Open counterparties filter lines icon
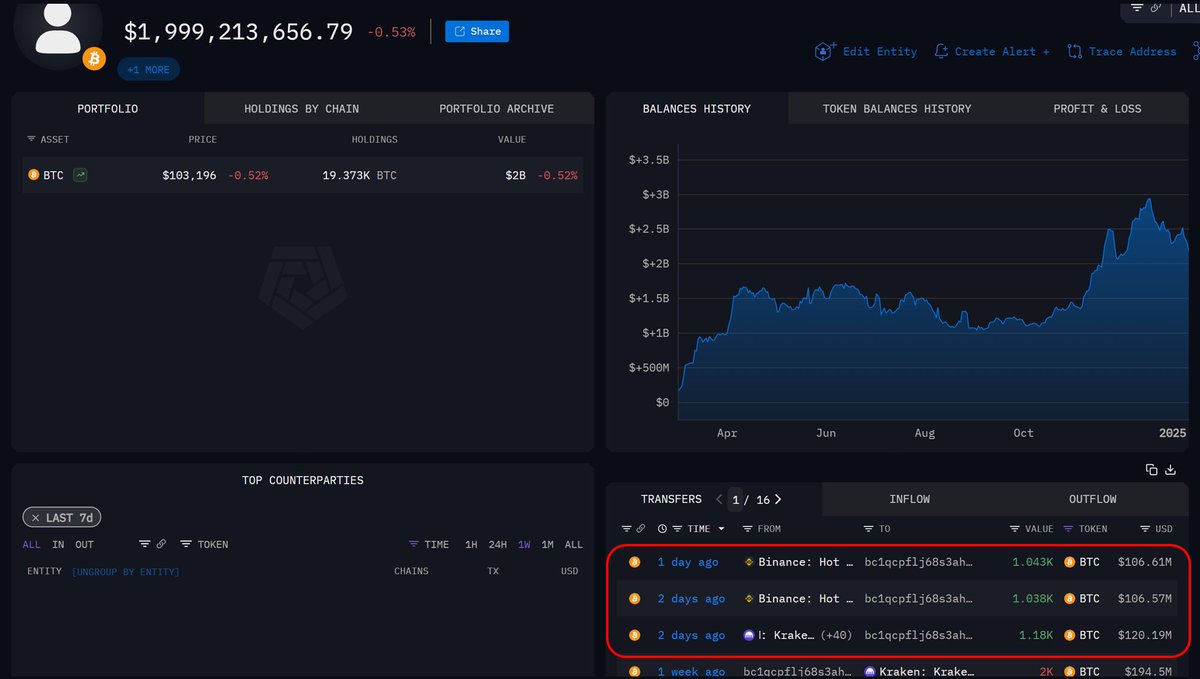The image size is (1200, 679). click(144, 544)
